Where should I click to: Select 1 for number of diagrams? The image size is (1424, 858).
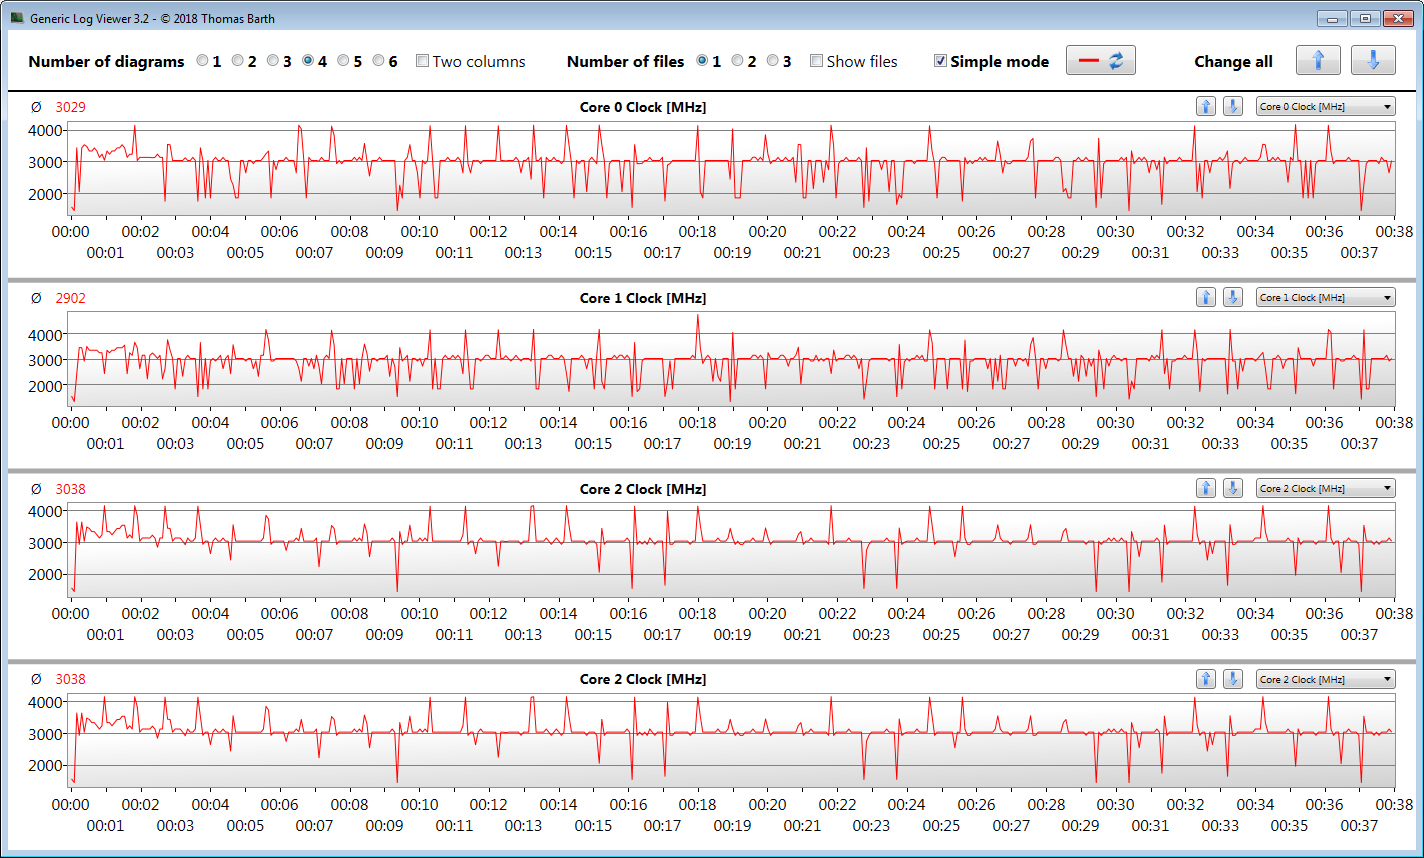pos(203,61)
